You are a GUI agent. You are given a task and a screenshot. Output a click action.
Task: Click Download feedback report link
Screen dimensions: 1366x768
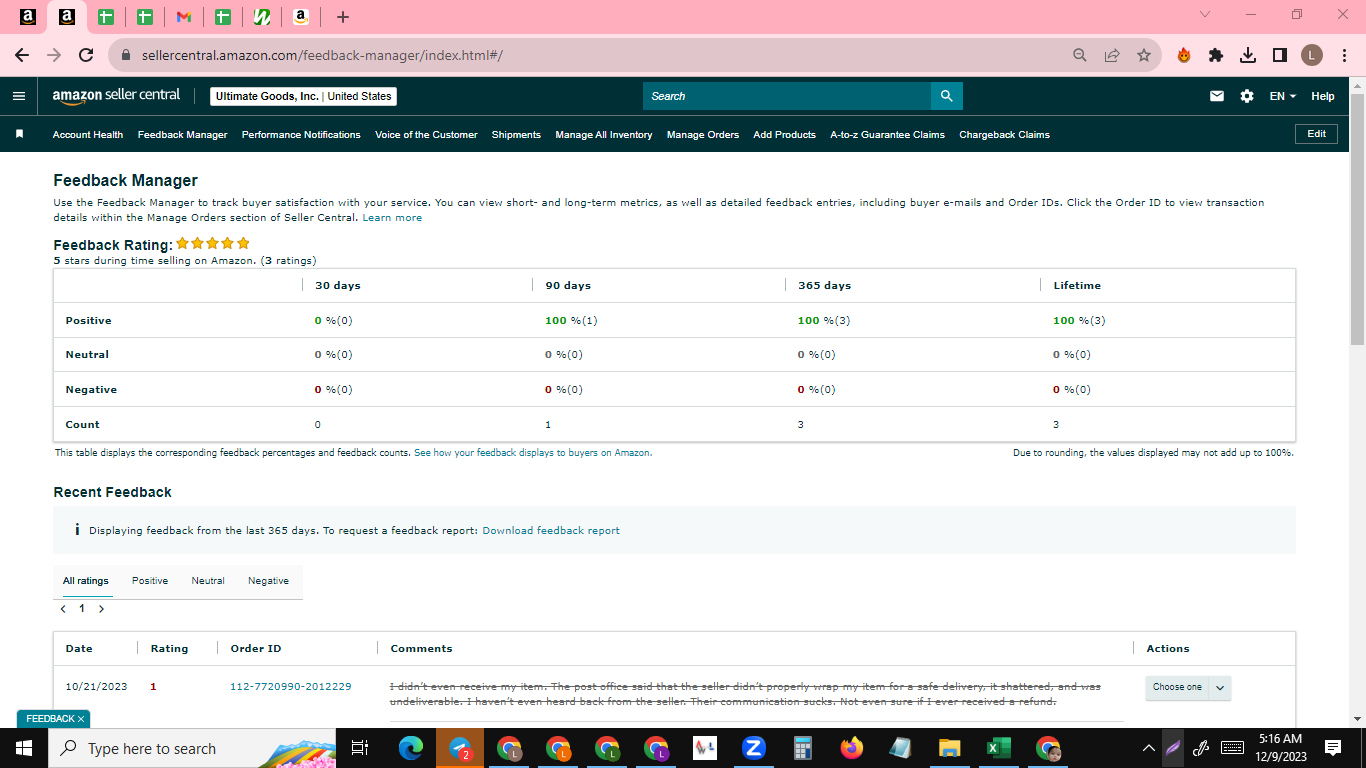[551, 530]
